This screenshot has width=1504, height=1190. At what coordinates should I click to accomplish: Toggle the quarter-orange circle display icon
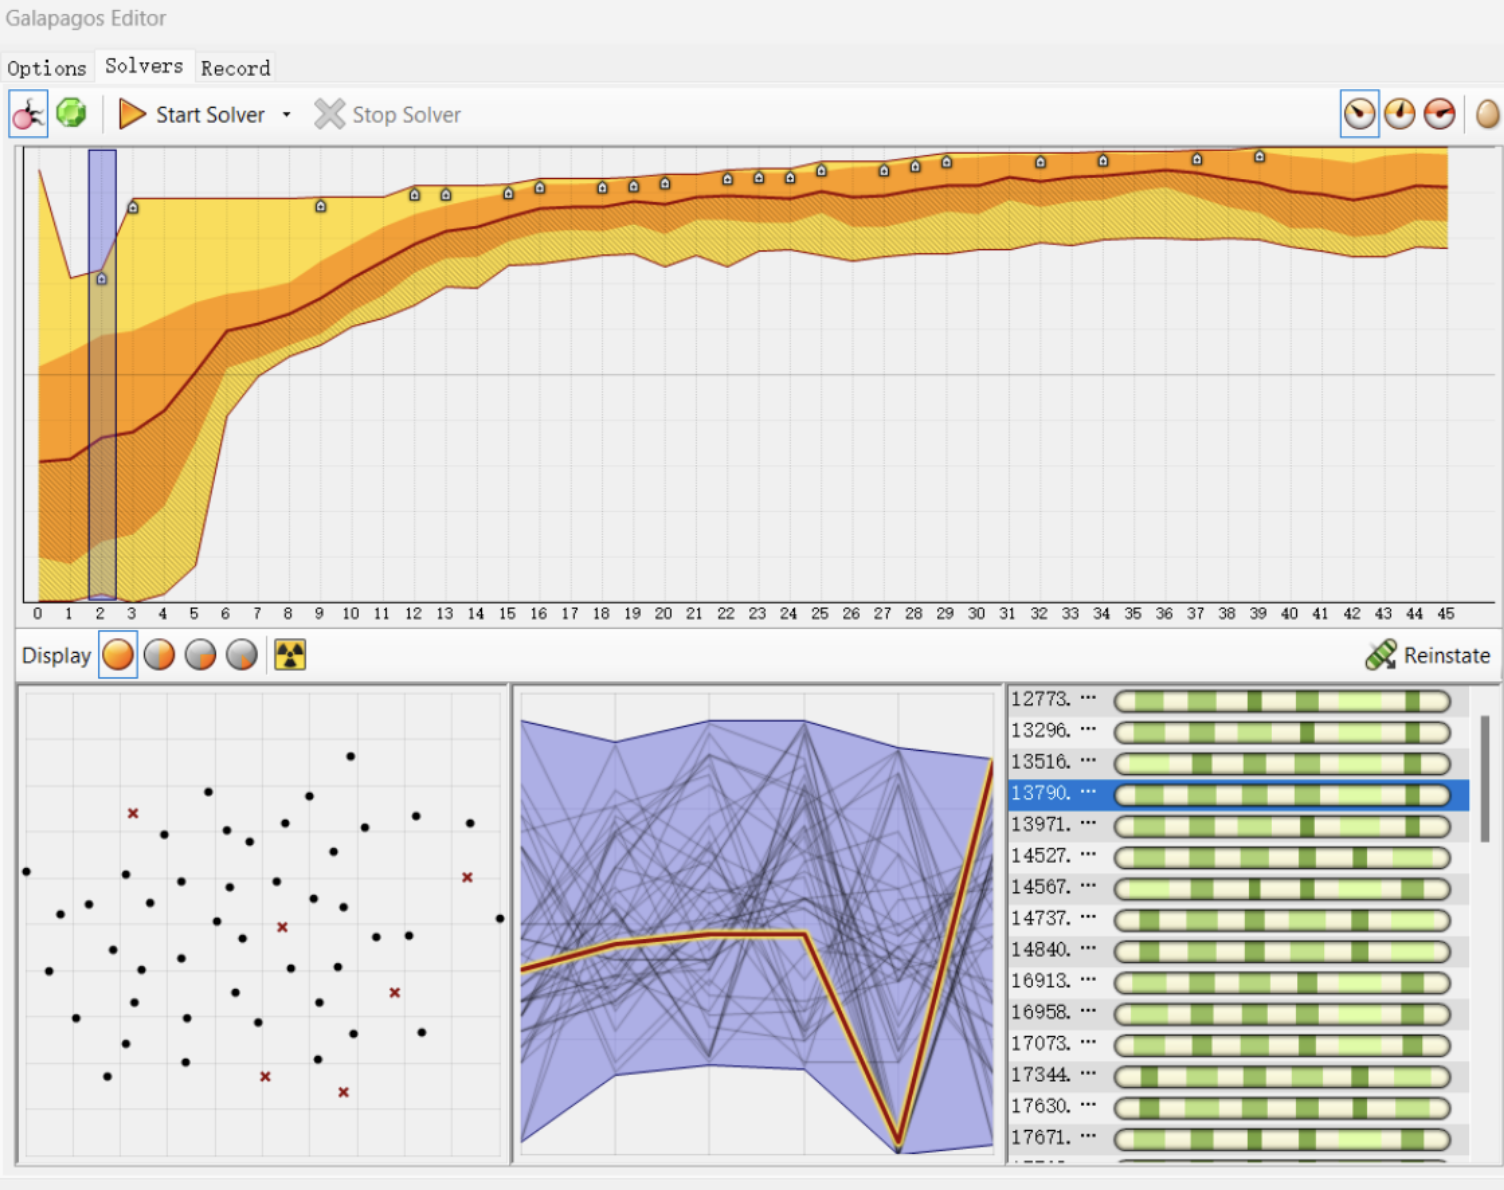[200, 655]
